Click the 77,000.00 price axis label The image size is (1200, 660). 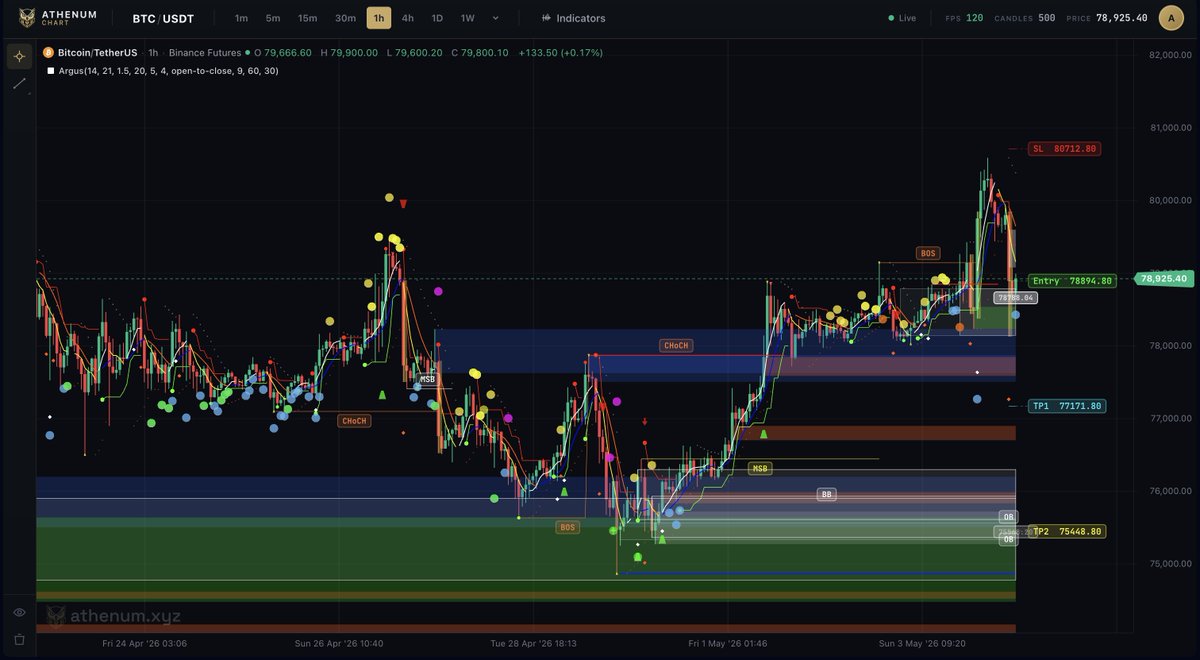pos(1169,418)
